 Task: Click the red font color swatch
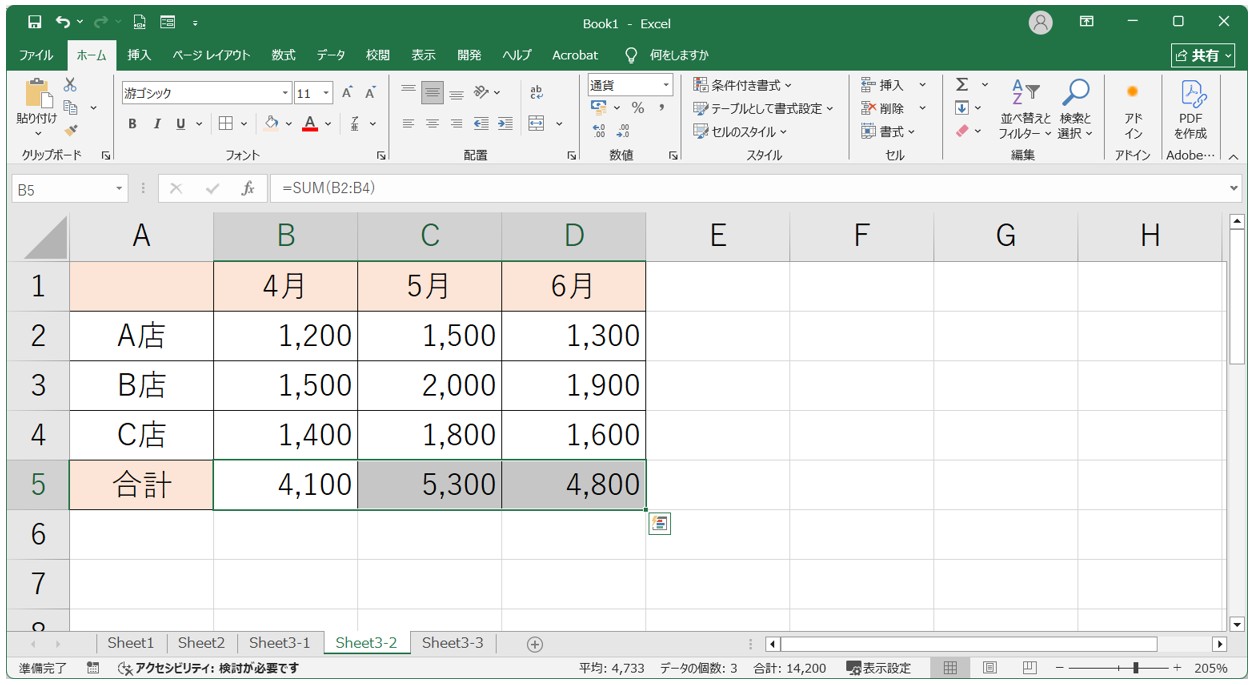click(310, 124)
